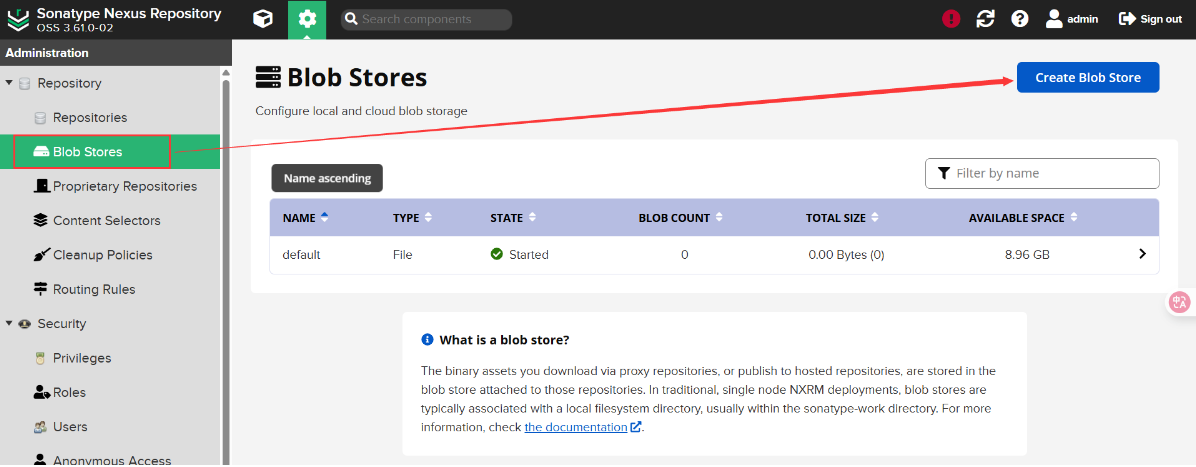
Task: Open Proprietary Repositories
Action: [125, 186]
